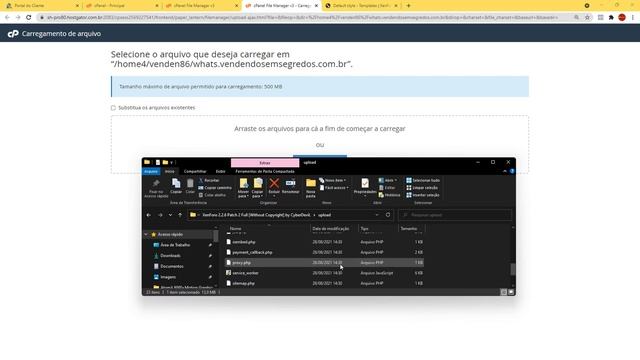The image size is (640, 360).
Task: Click Histórico in the ribbon
Action: coord(389,195)
